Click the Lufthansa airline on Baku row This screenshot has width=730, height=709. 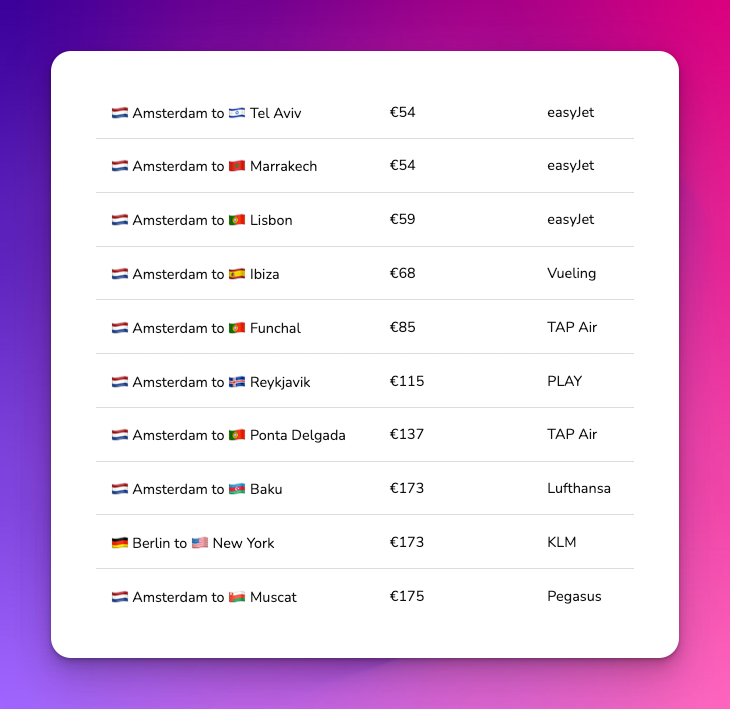coord(579,488)
